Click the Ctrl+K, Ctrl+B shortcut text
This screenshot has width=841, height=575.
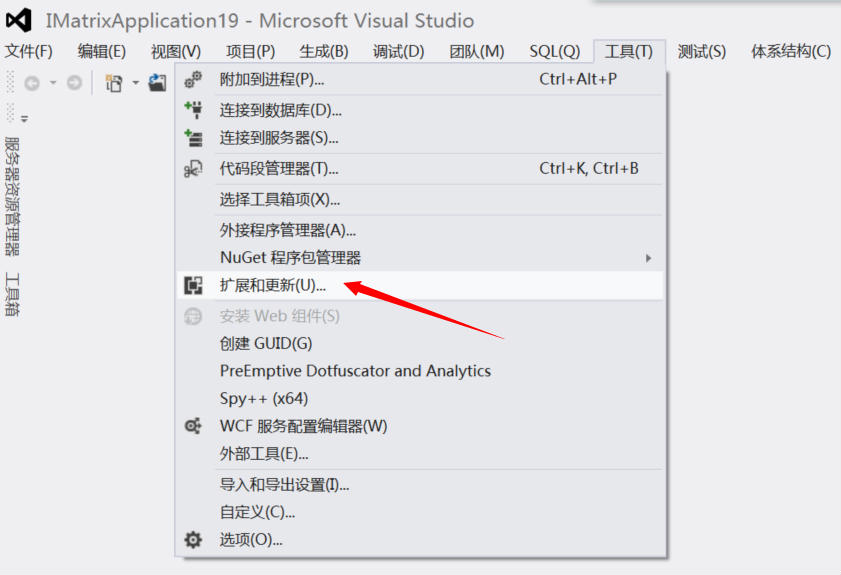[589, 168]
